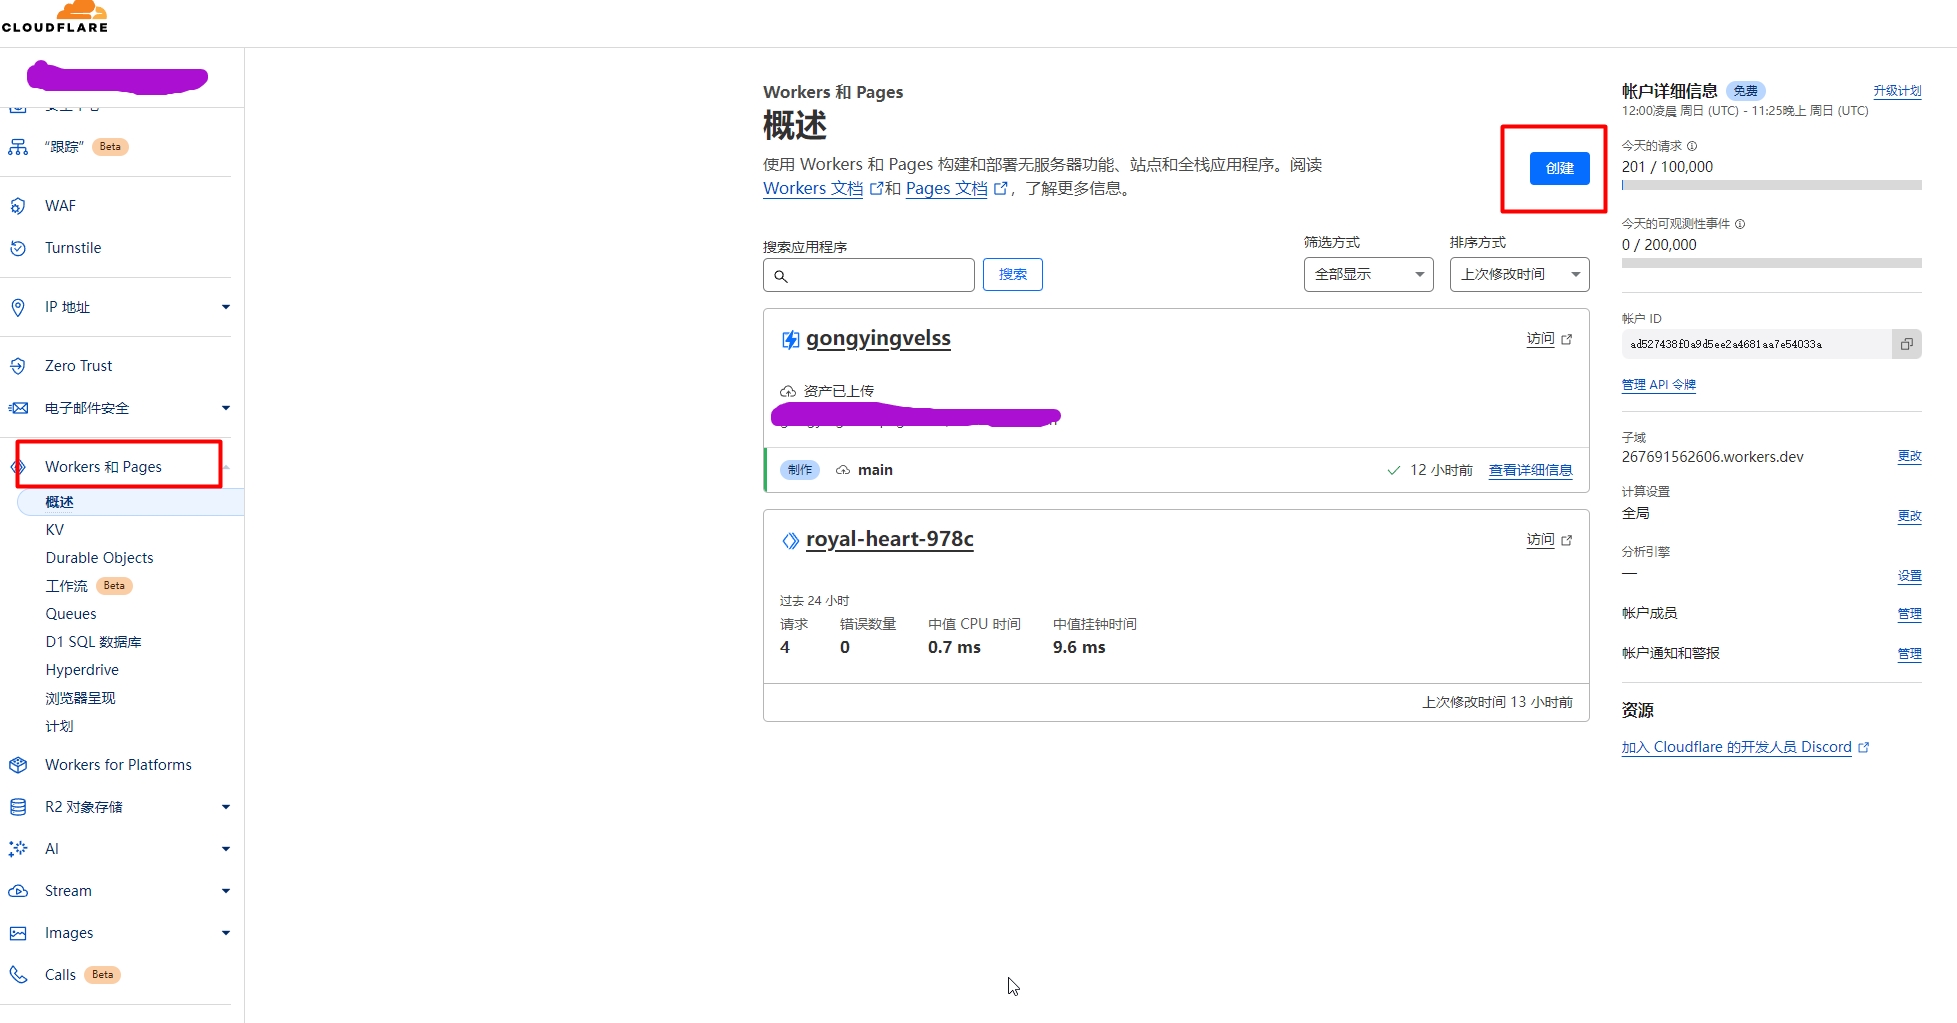
Task: Click the 管理 API 令牌 link
Action: click(x=1658, y=385)
